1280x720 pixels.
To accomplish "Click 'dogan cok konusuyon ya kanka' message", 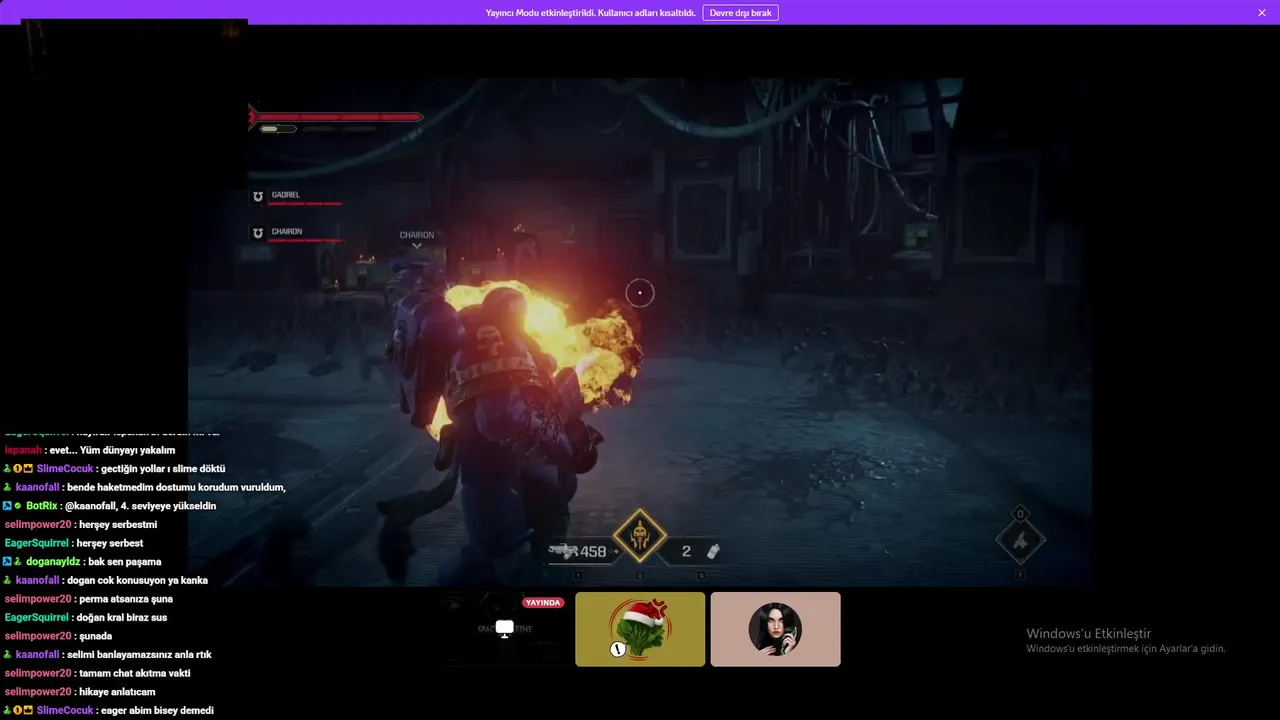I will [138, 580].
